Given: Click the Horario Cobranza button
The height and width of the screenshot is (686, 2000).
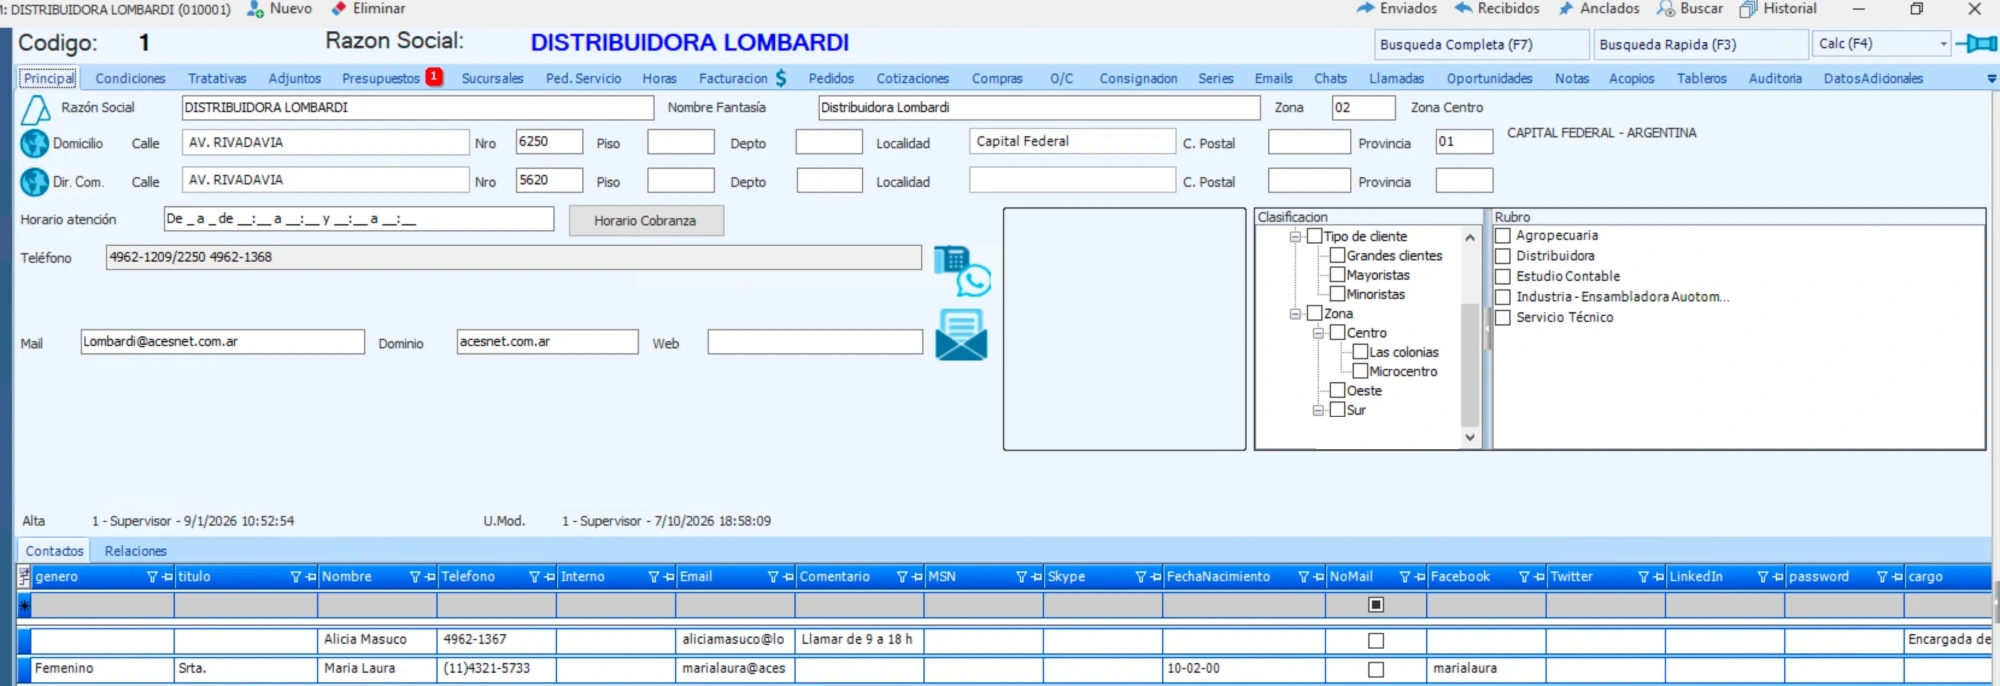Looking at the screenshot, I should point(646,221).
